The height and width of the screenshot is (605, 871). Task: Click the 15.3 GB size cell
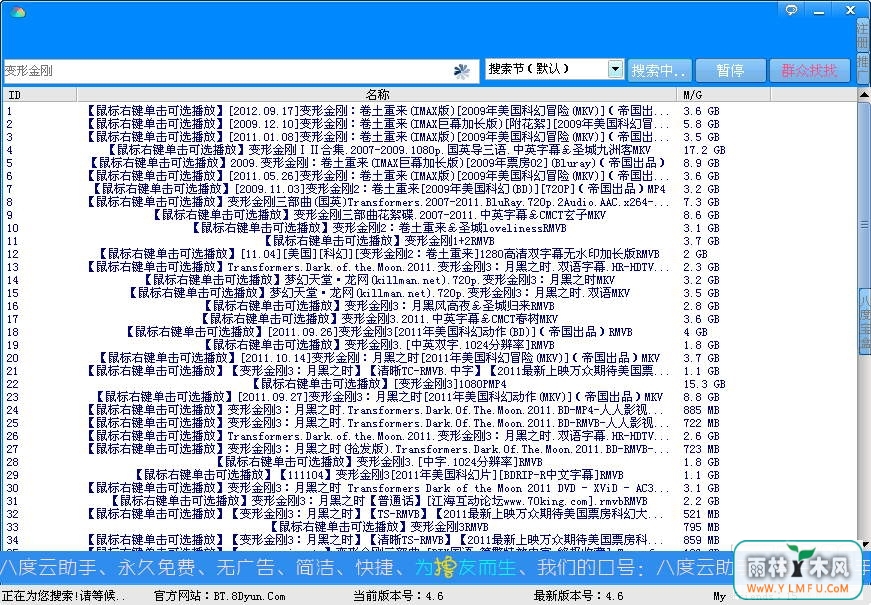[704, 384]
